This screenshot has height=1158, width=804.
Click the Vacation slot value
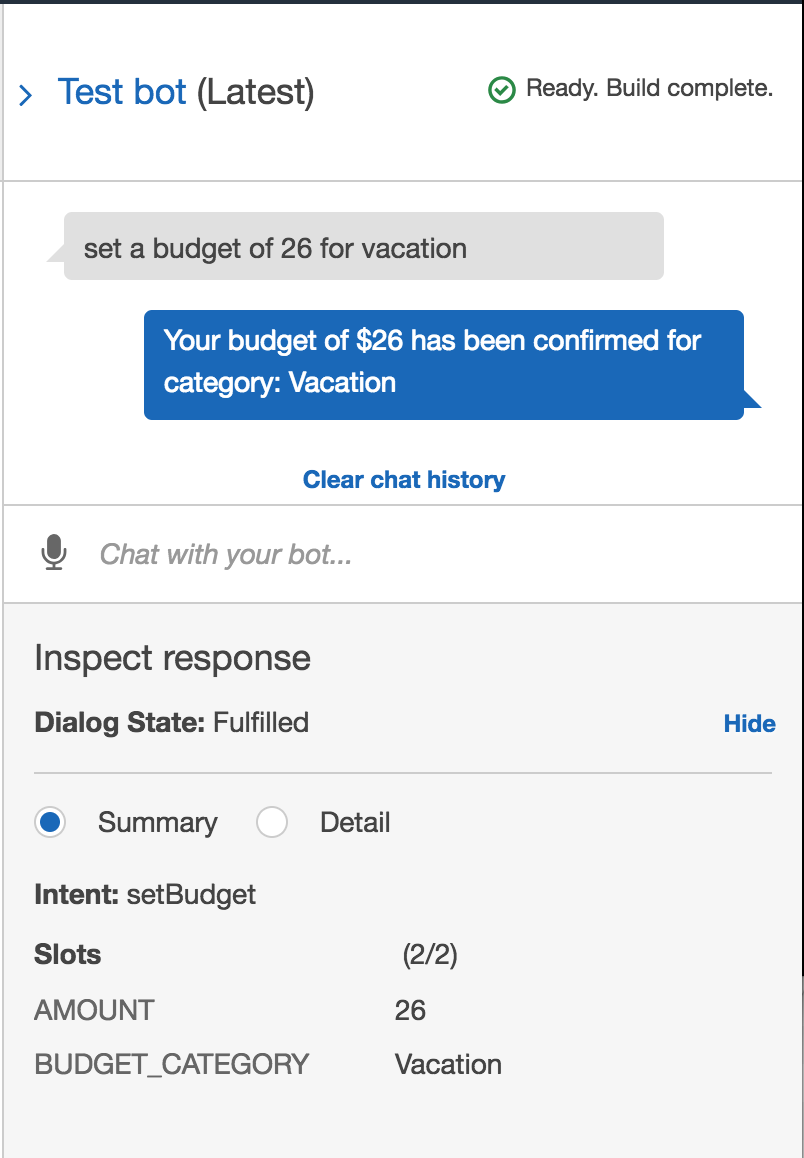pos(448,1063)
